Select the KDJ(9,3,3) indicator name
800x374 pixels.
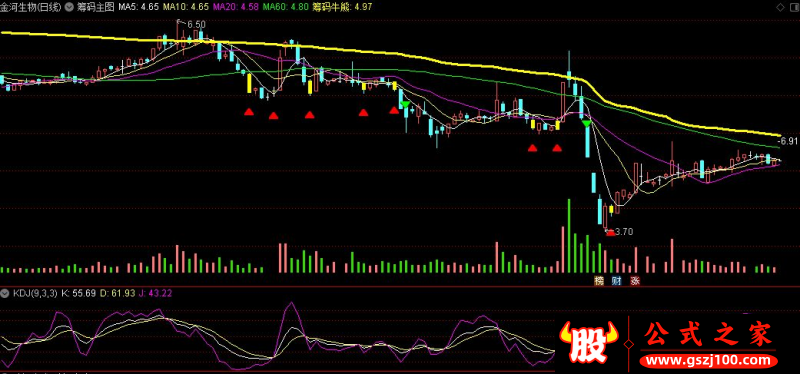tap(35, 293)
